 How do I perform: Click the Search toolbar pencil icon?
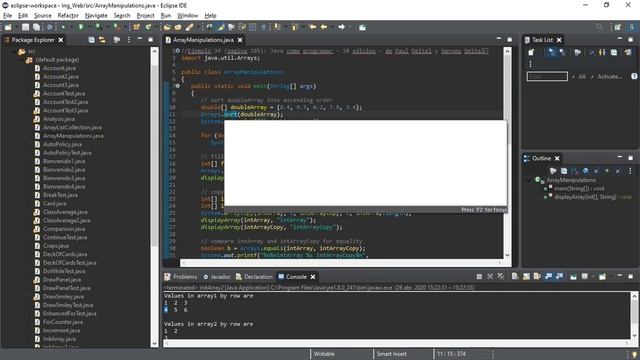point(189,27)
